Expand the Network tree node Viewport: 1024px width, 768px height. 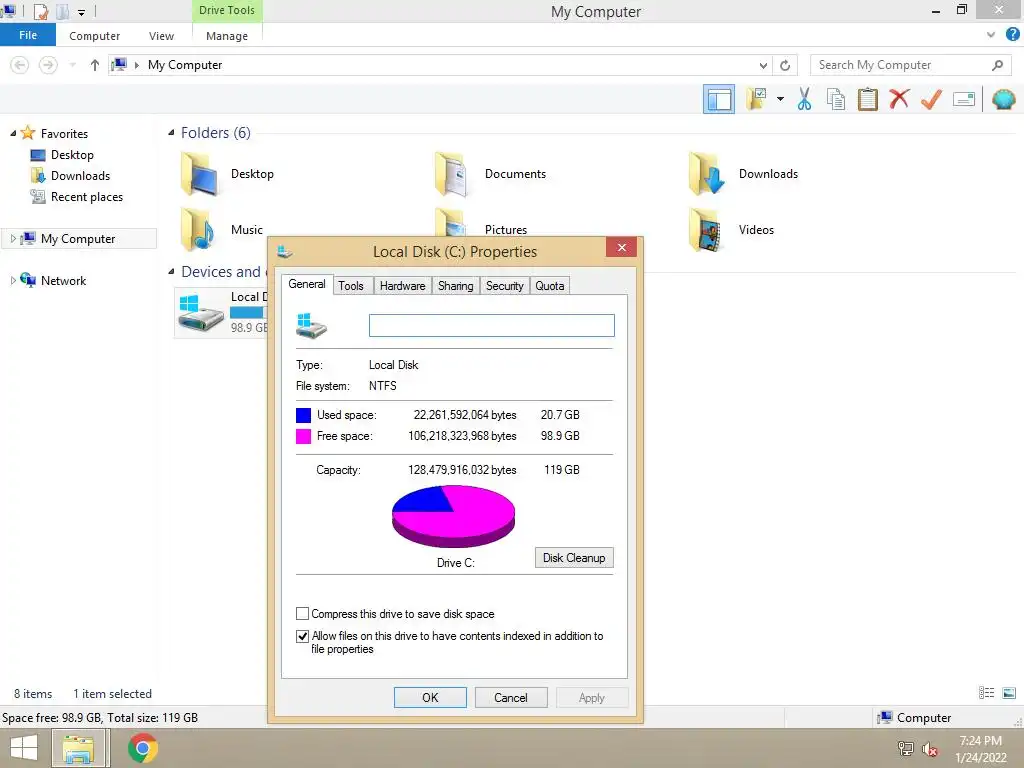point(13,281)
